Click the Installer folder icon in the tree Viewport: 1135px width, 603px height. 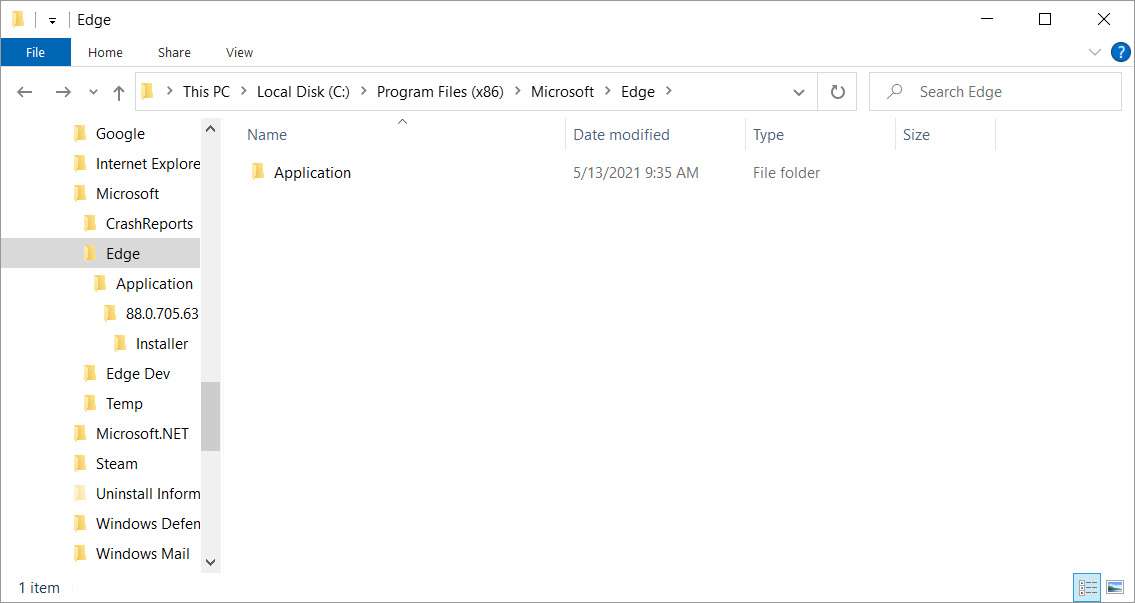click(x=120, y=343)
